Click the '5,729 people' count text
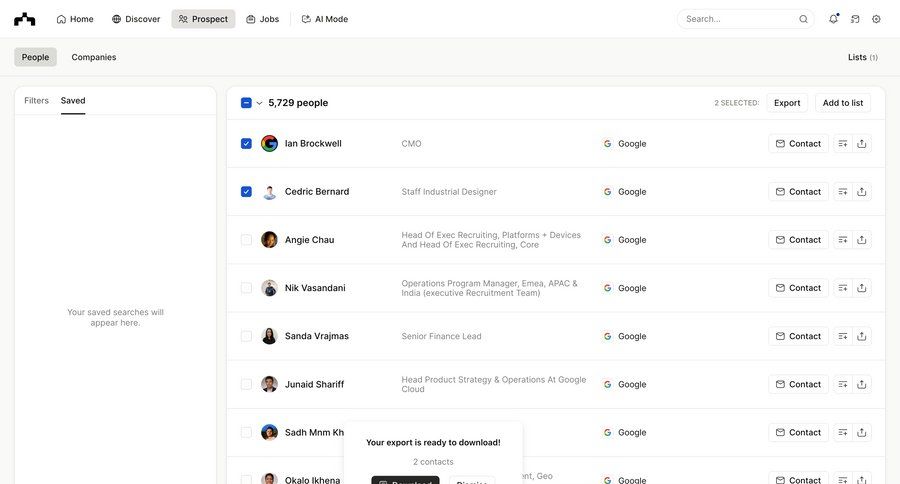 [298, 103]
